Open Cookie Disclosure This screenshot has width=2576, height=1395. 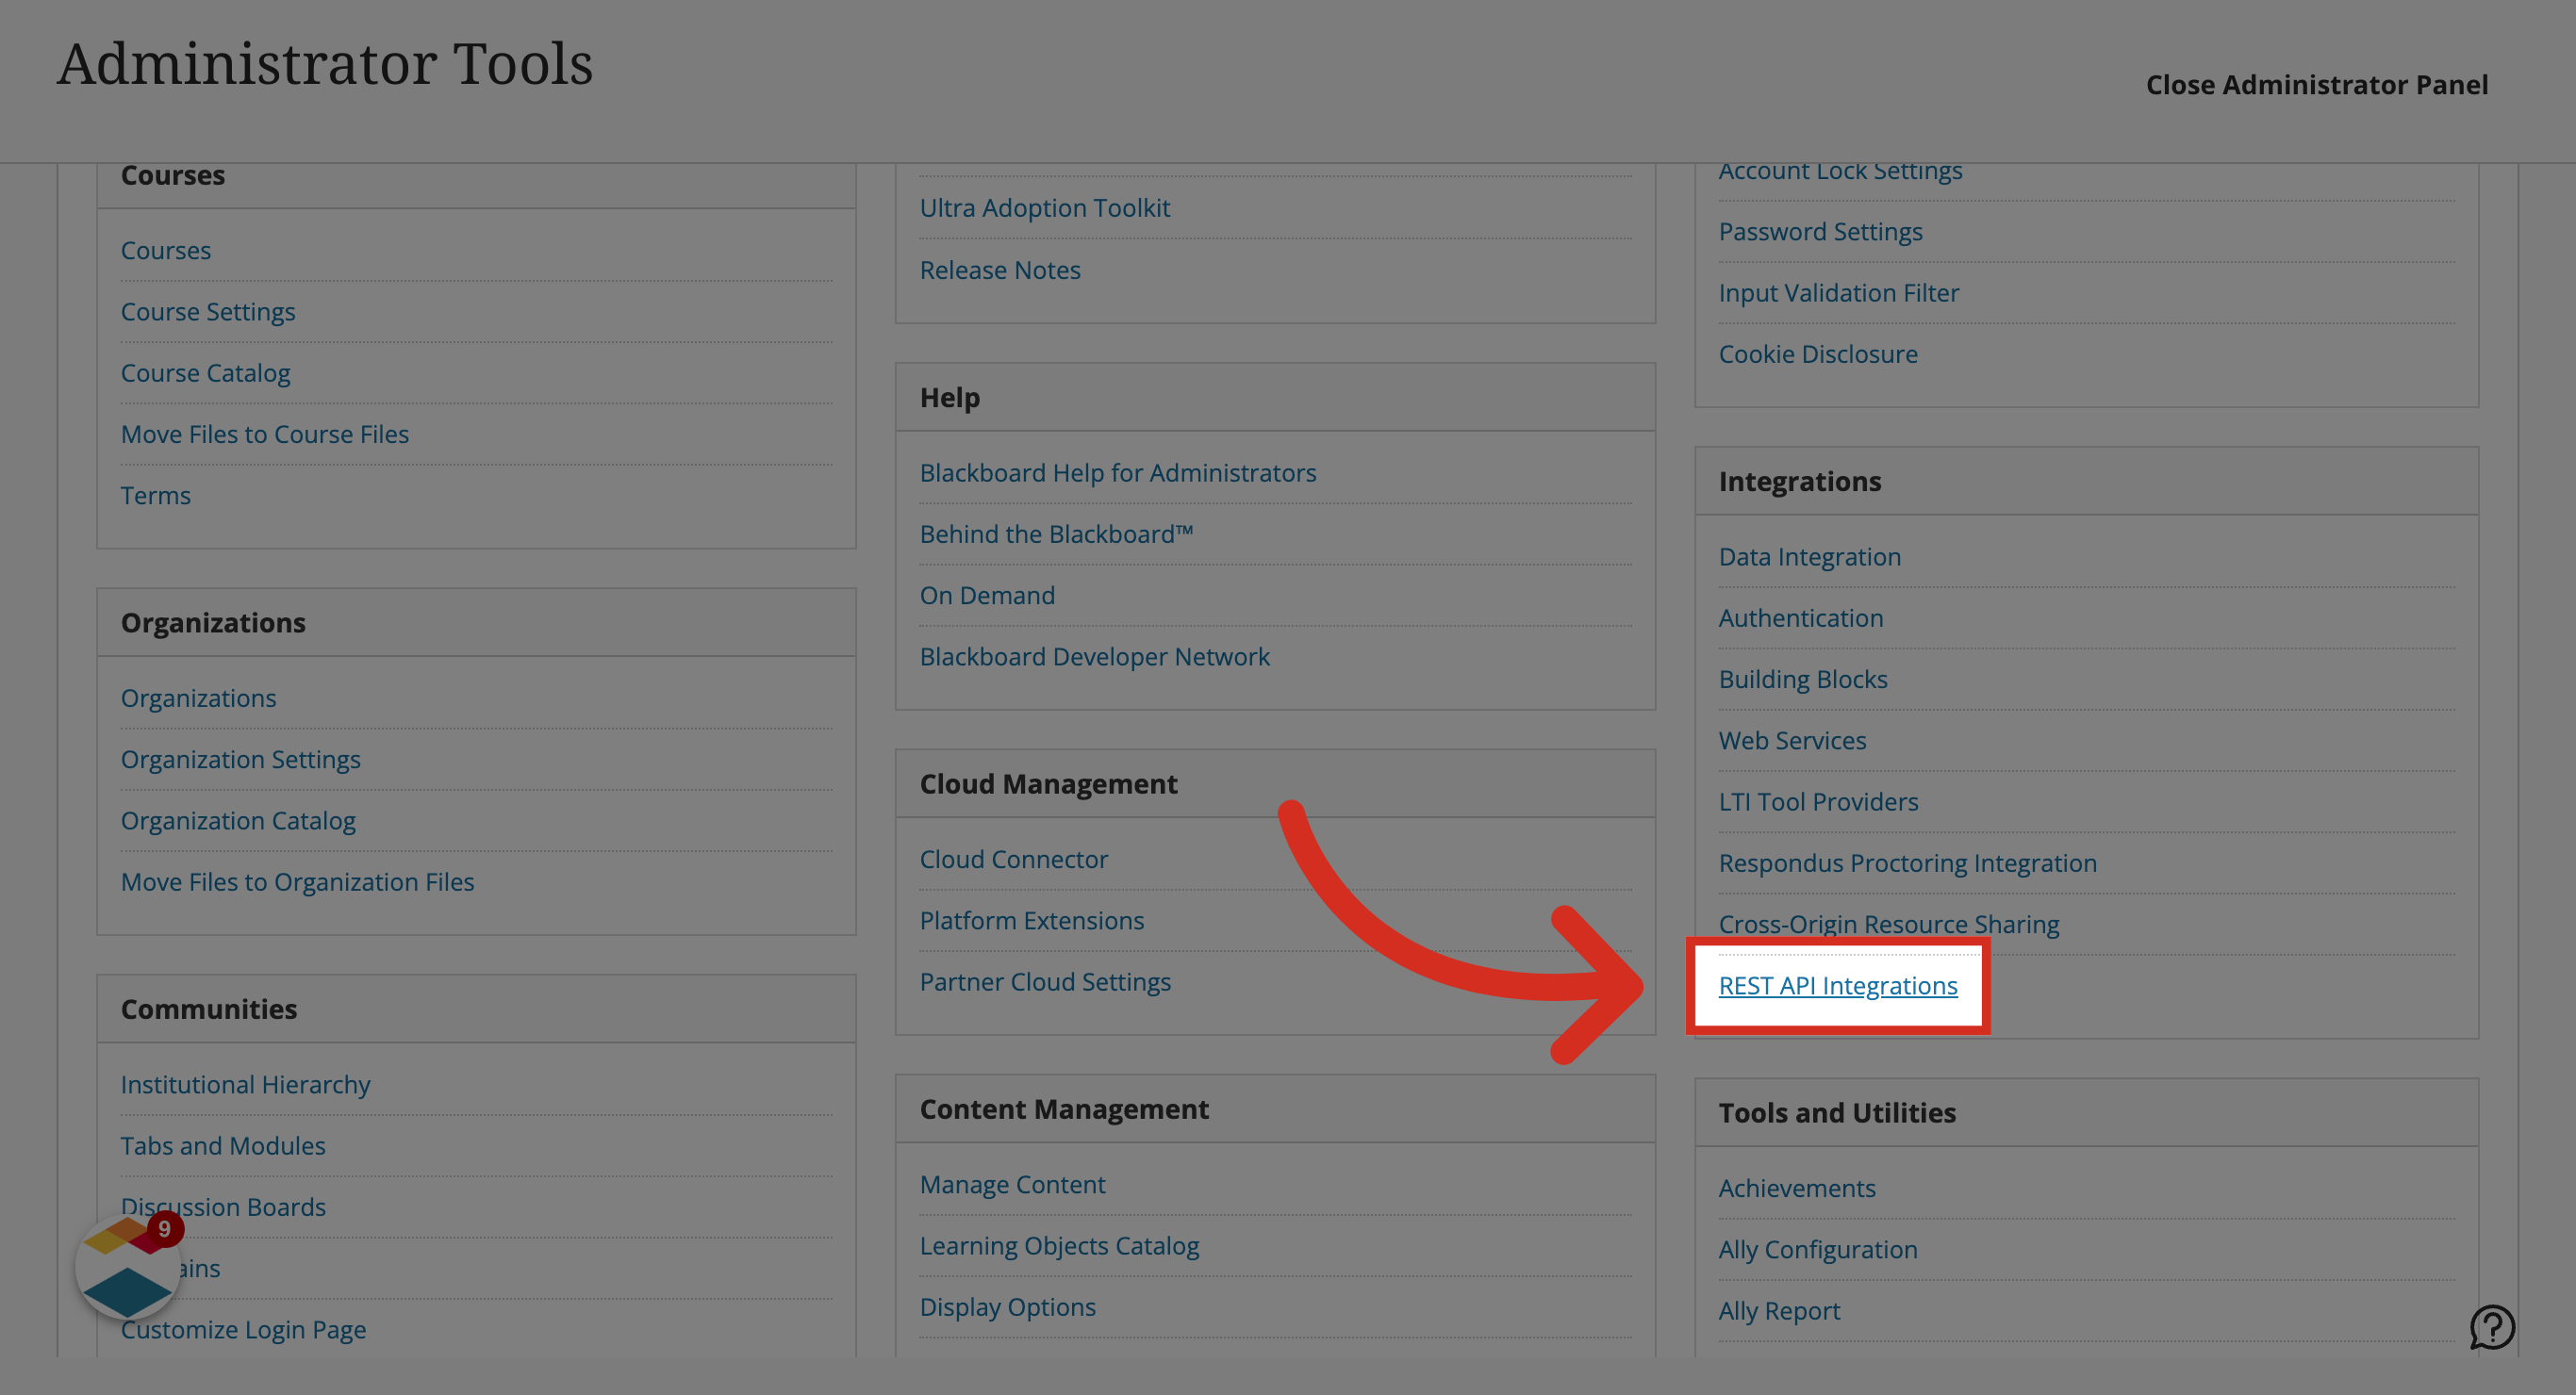(1818, 354)
